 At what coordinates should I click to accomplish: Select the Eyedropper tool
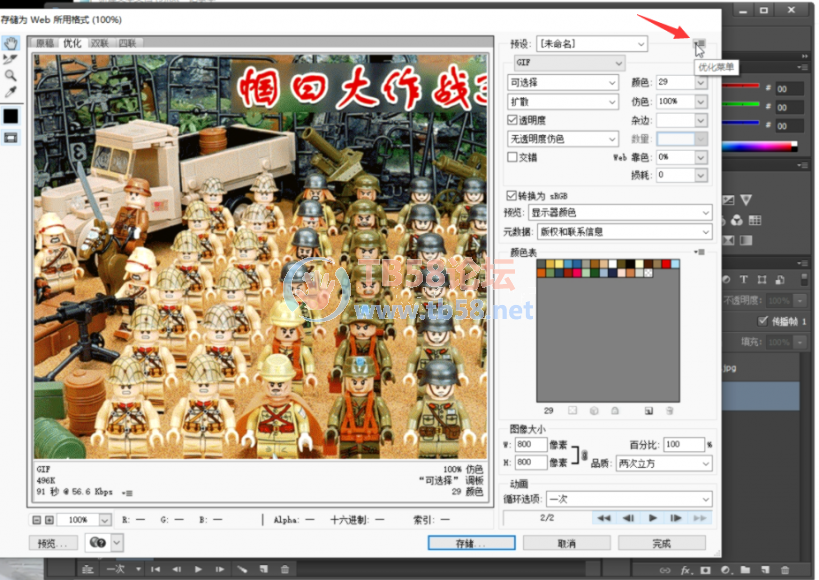[10, 92]
